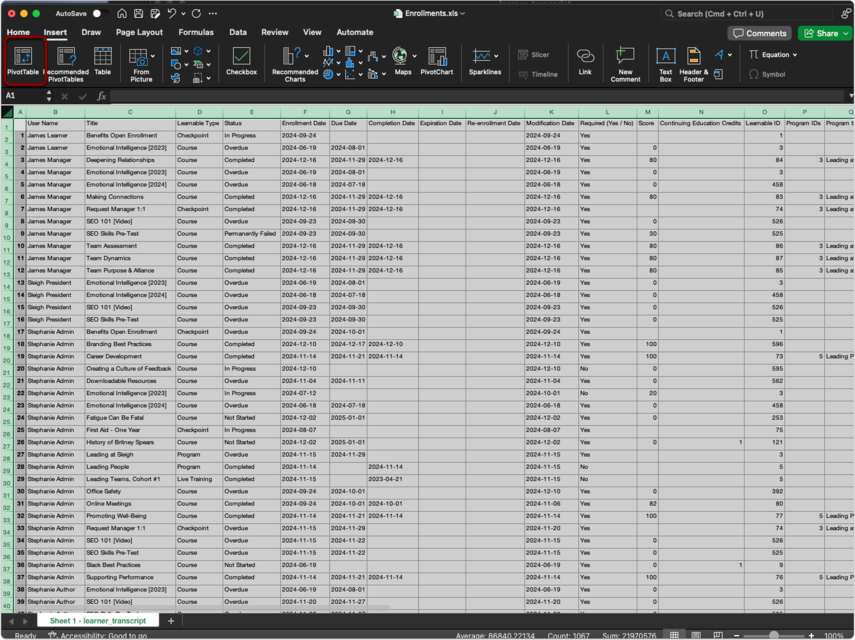
Task: Click the zoom out minus button
Action: [x=736, y=636]
